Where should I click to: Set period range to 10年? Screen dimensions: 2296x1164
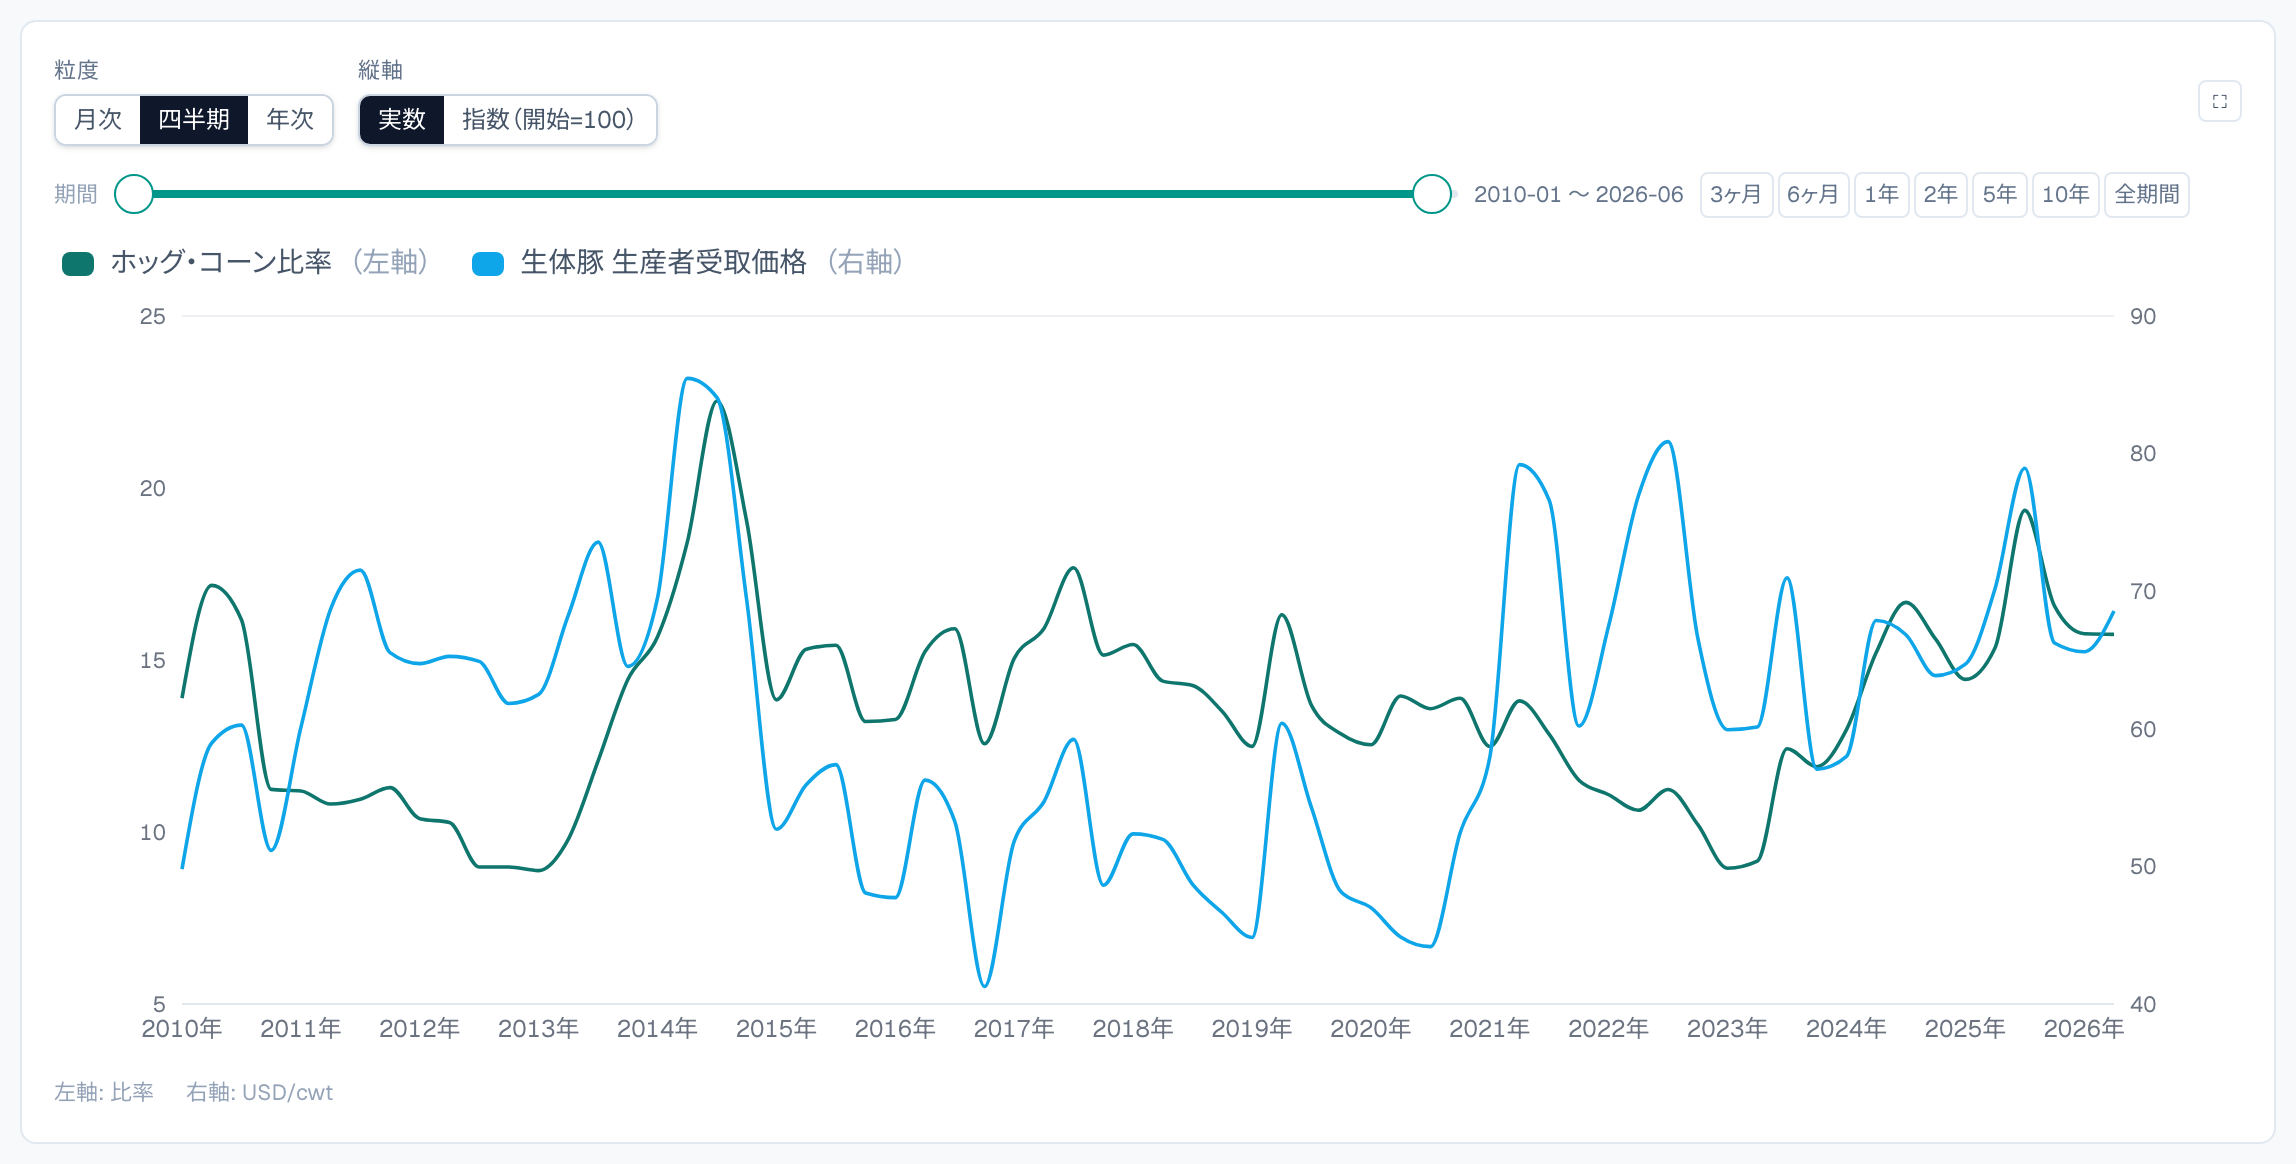(2066, 194)
